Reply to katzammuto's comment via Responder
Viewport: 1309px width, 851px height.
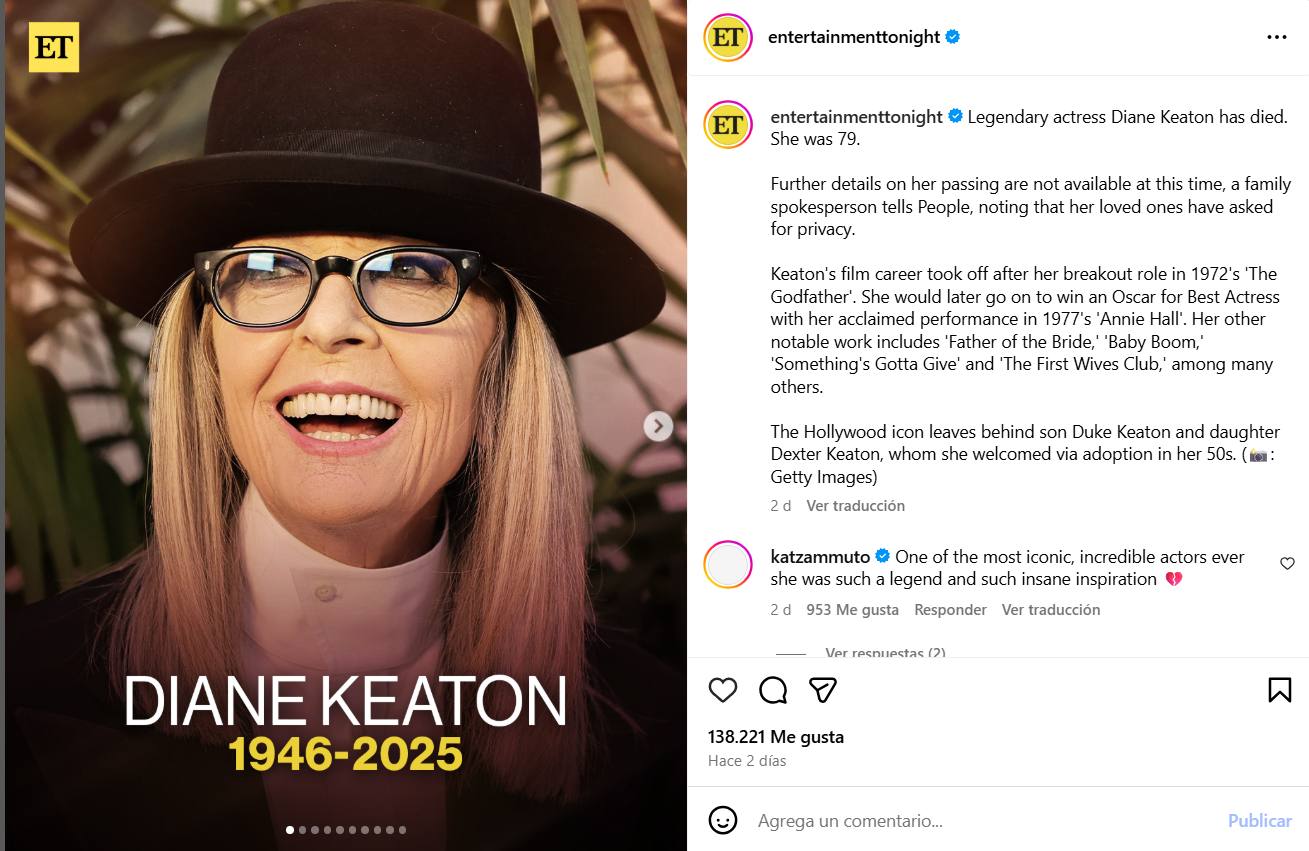click(950, 610)
